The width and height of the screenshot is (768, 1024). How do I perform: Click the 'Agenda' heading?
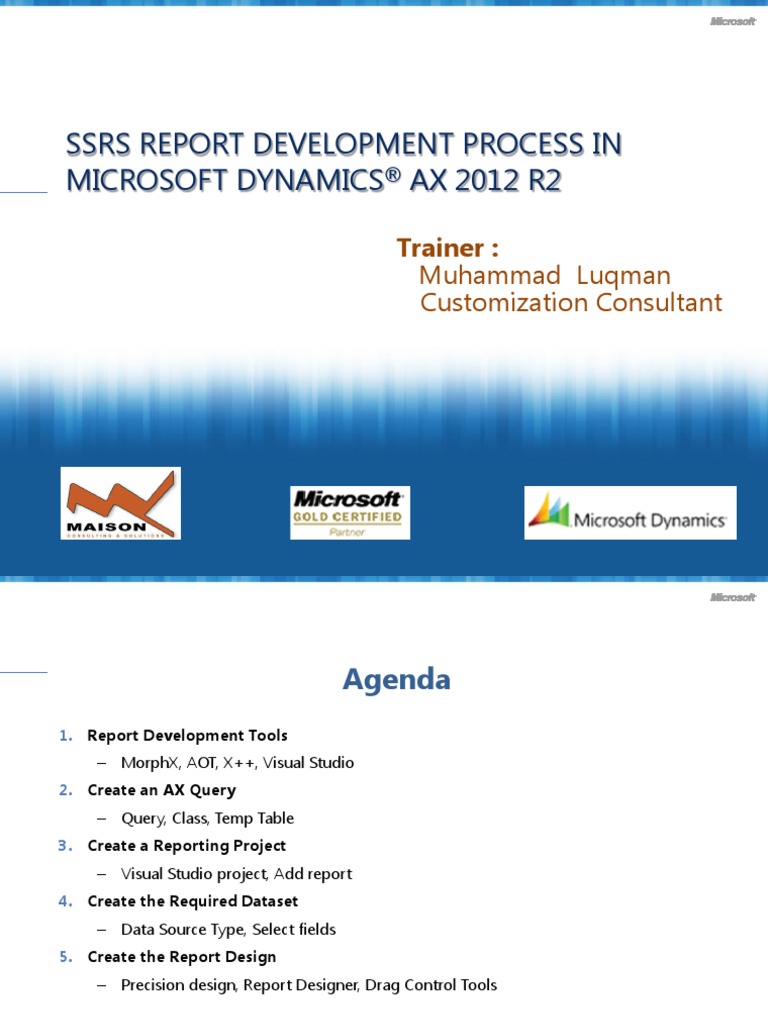[396, 679]
